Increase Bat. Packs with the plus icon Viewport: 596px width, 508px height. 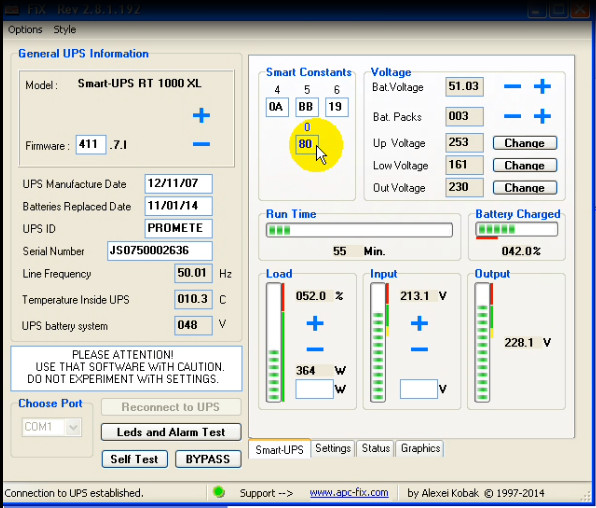[542, 116]
